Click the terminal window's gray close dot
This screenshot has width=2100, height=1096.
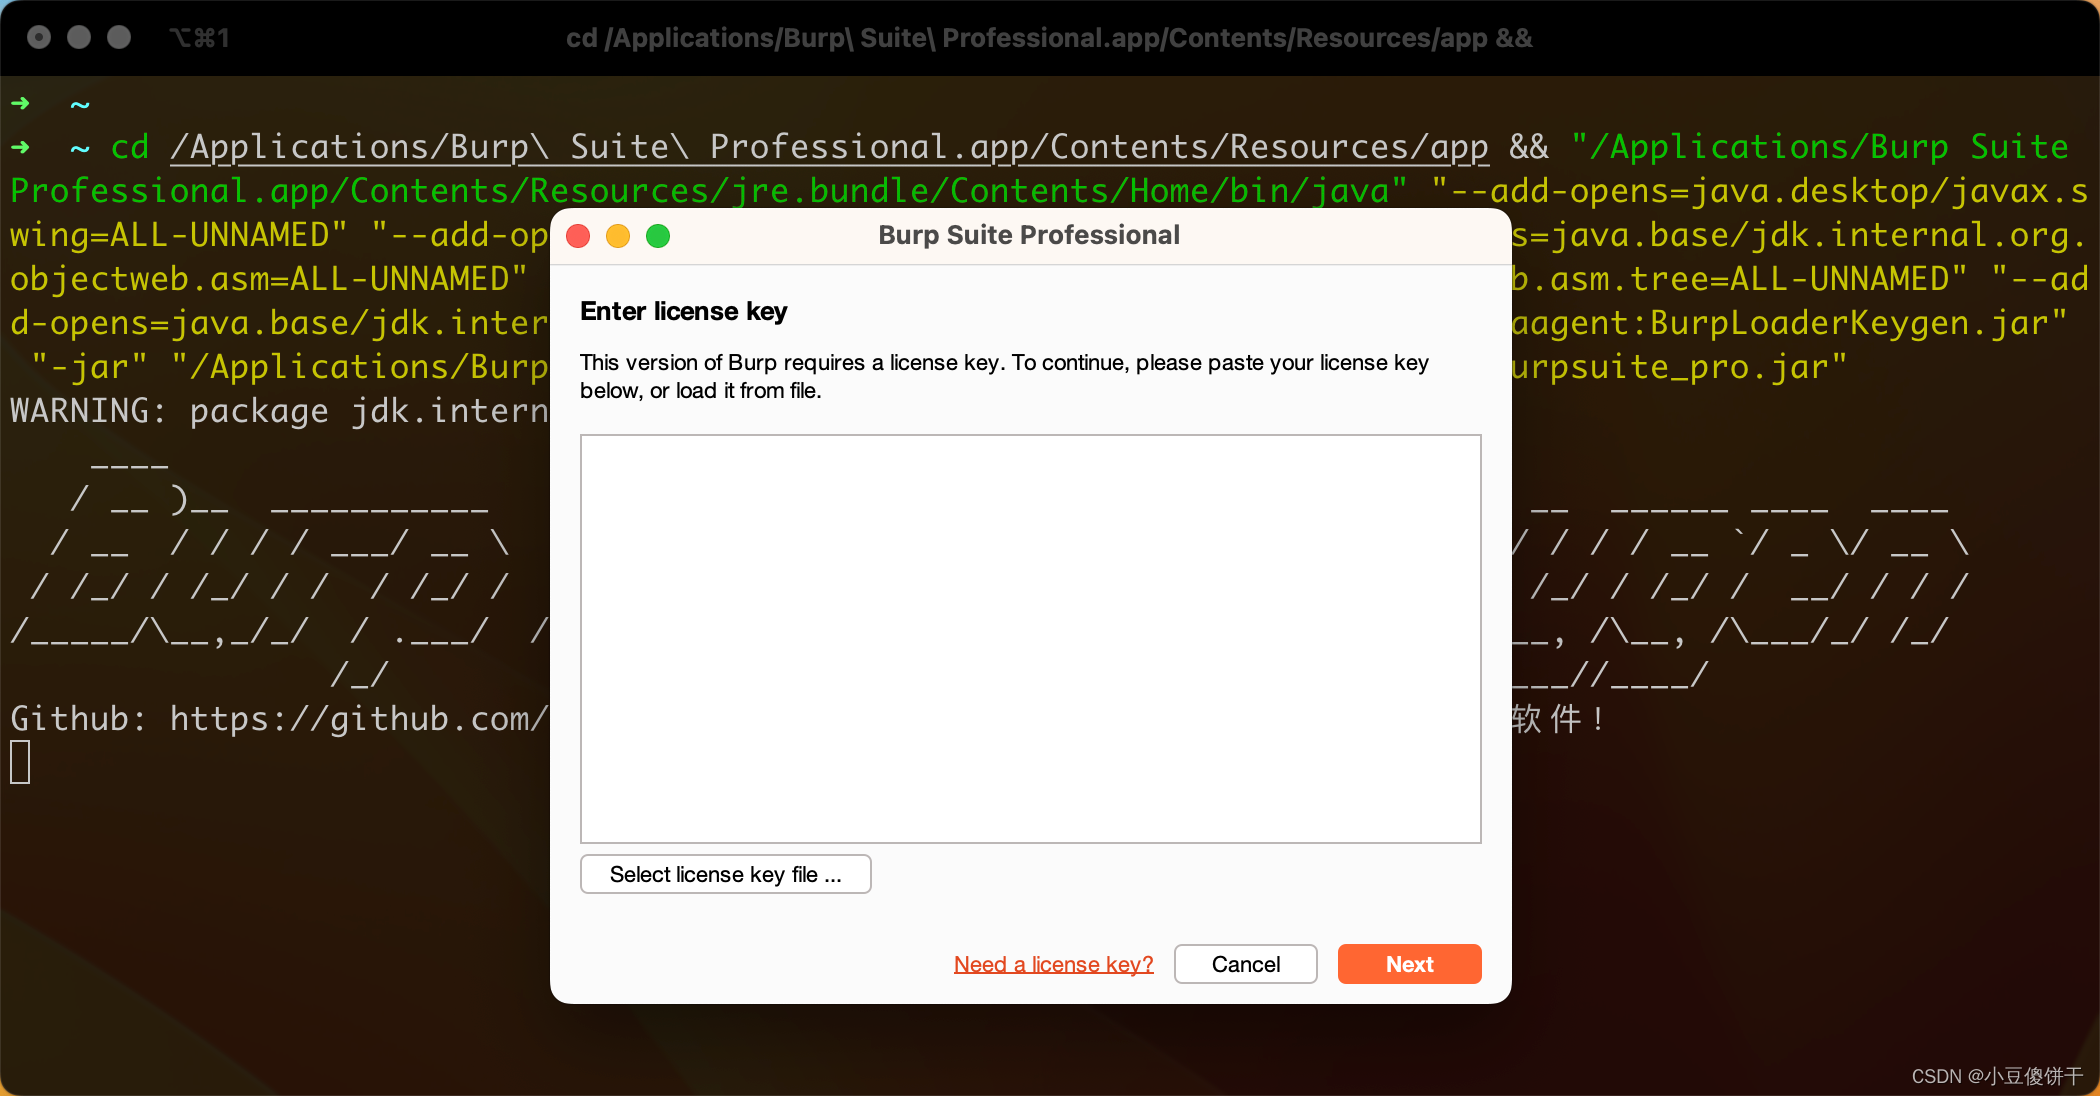coord(39,38)
